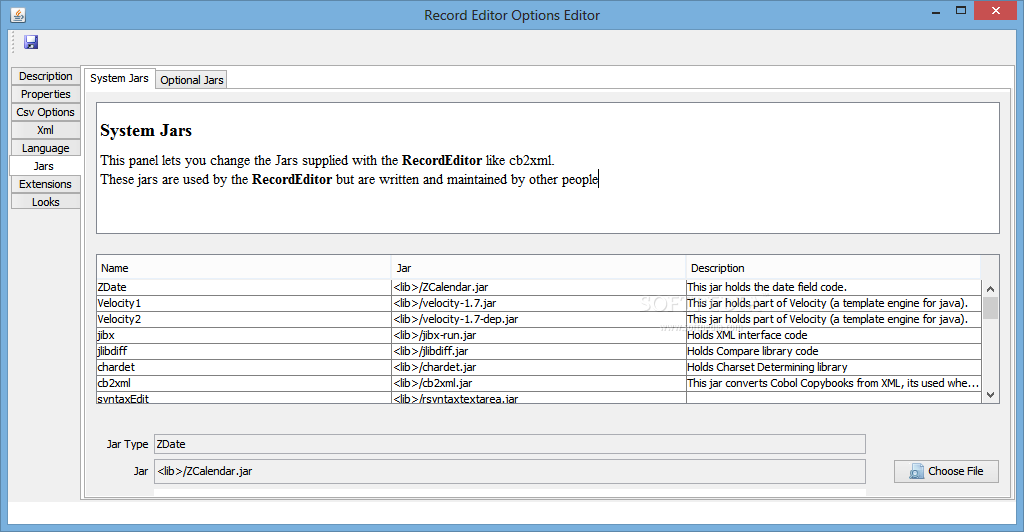Switch to Csv Options side tab
The image size is (1024, 532).
pyautogui.click(x=45, y=112)
